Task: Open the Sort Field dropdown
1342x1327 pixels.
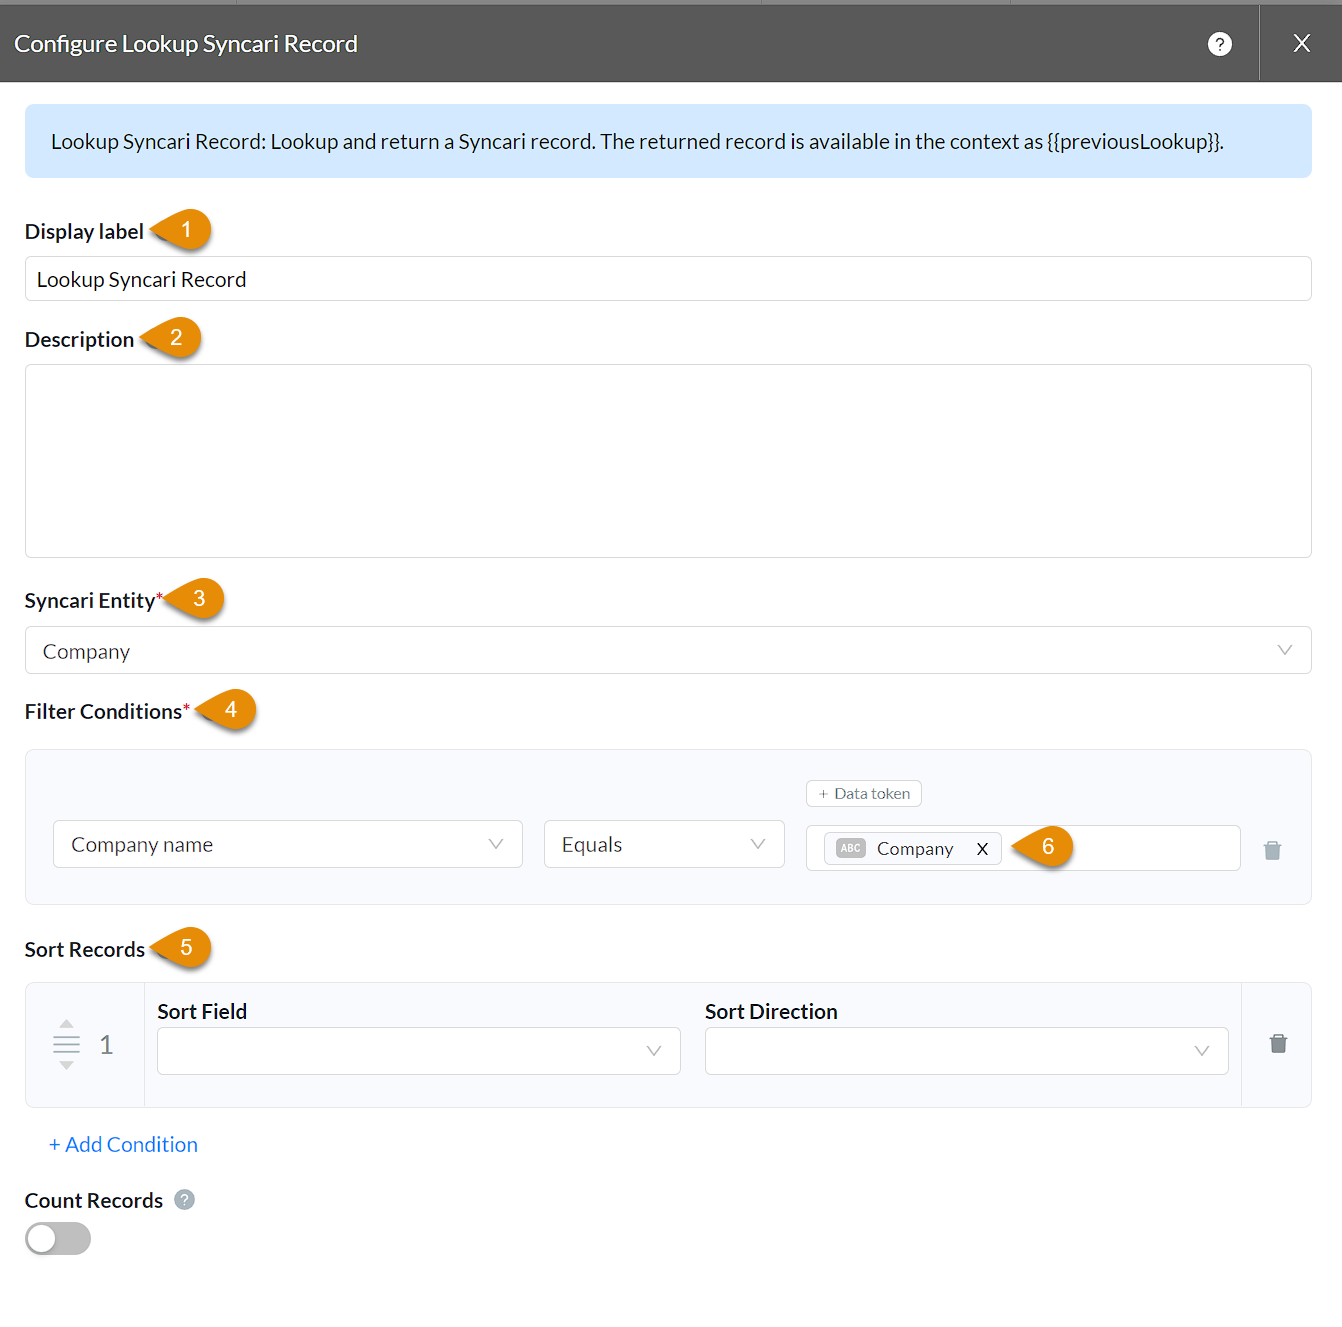Action: click(x=419, y=1051)
